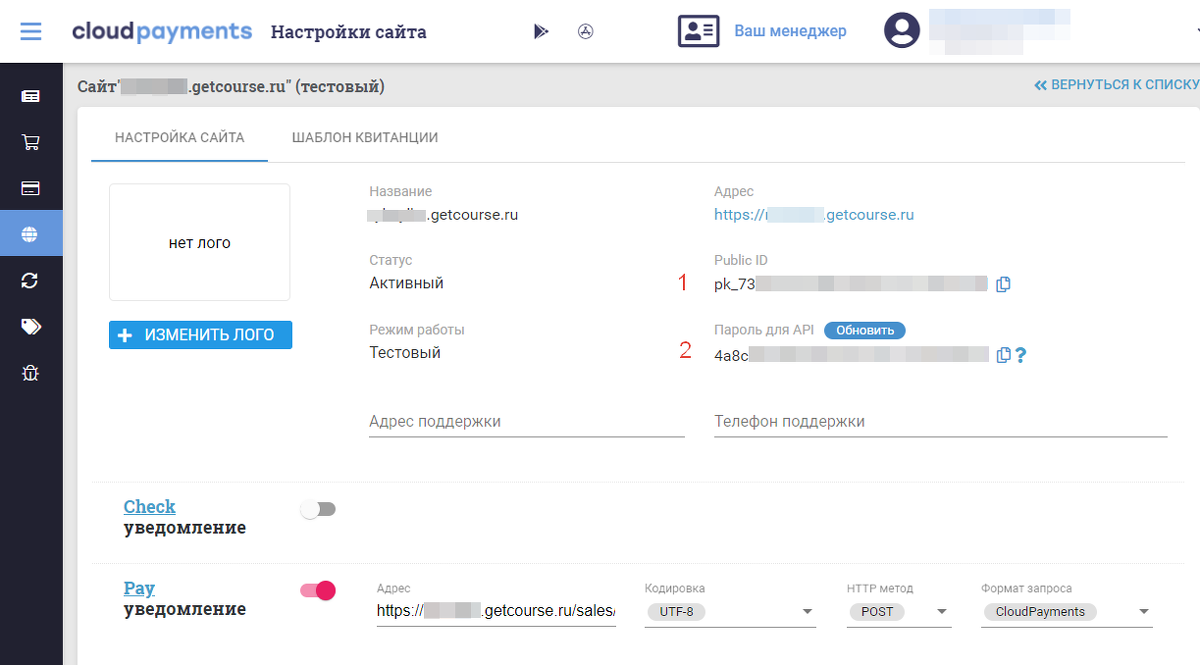Select the Настройка сайта tab
Screen dimensions: 1200x665
coord(179,137)
